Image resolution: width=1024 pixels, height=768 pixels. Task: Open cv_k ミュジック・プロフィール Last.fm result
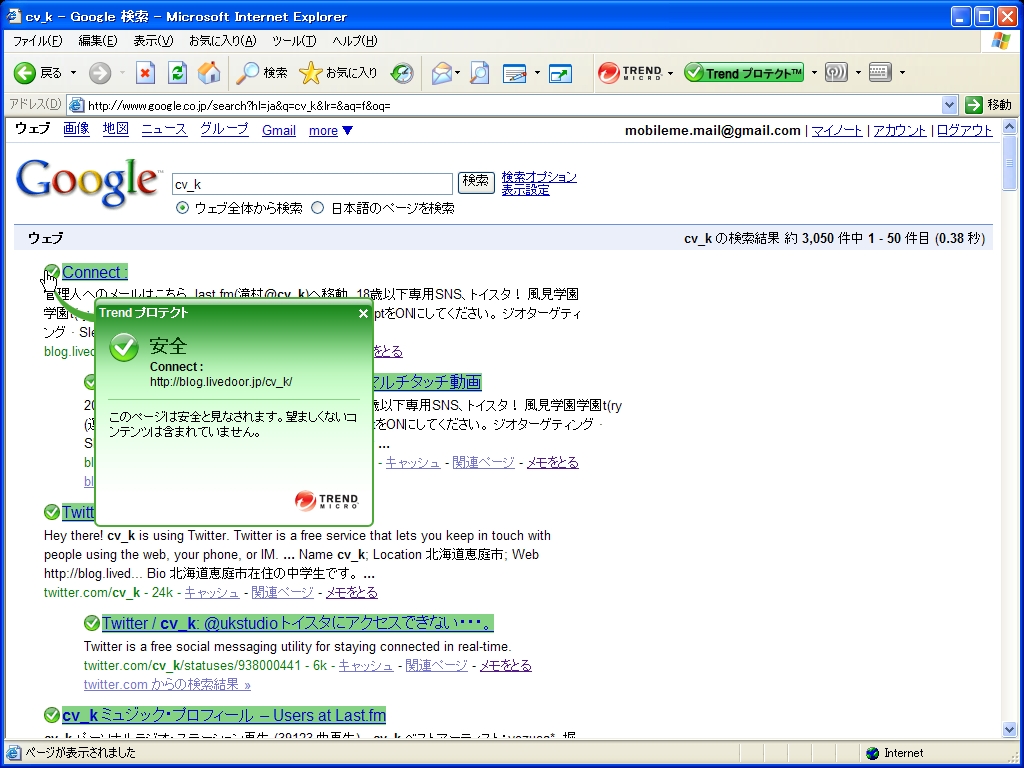[x=224, y=715]
